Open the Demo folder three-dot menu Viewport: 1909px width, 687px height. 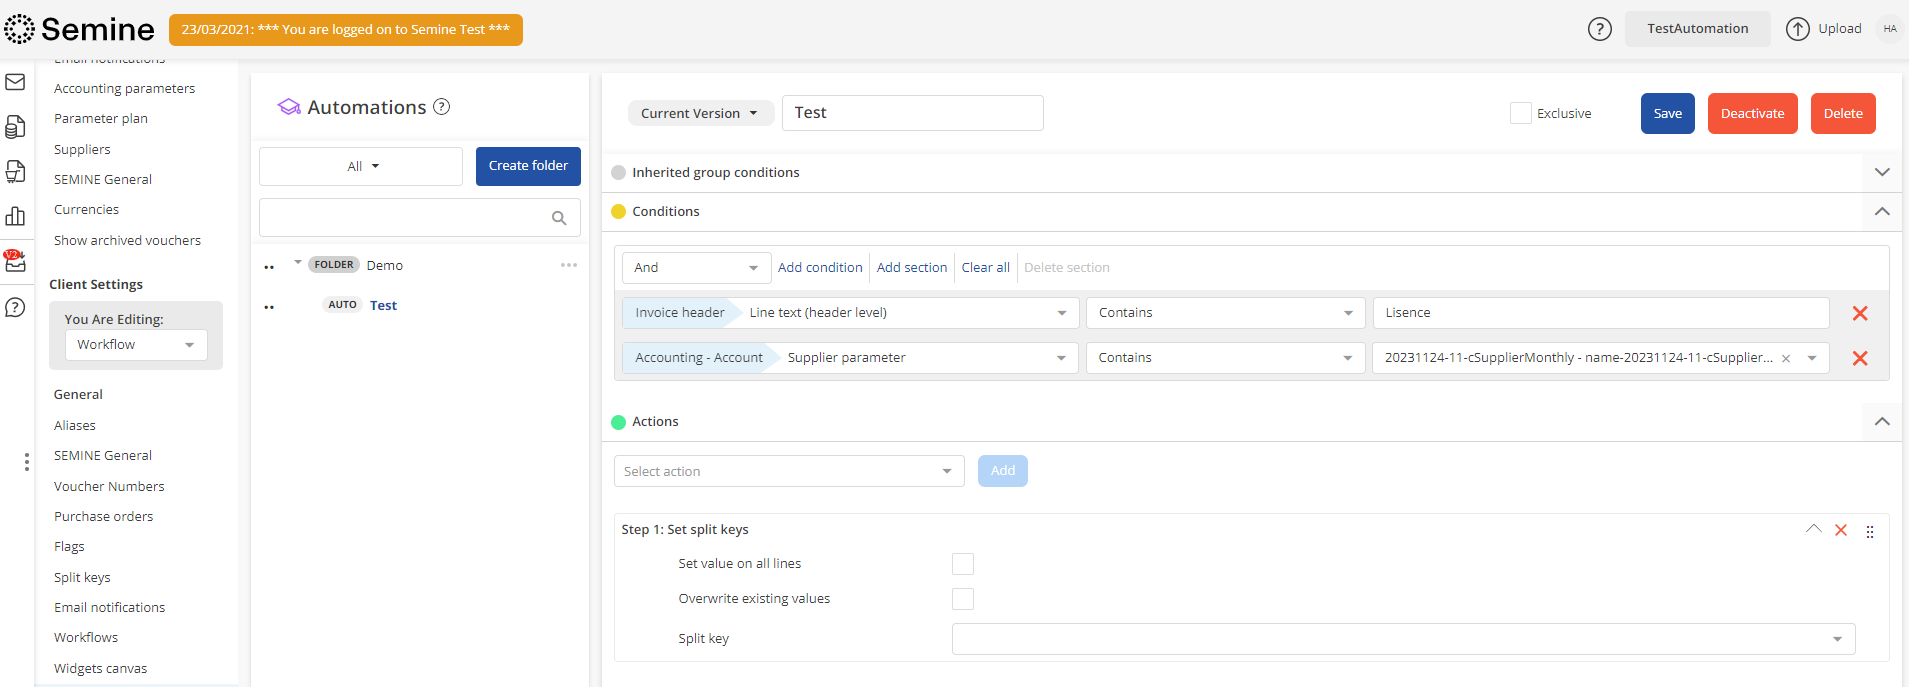click(x=569, y=265)
